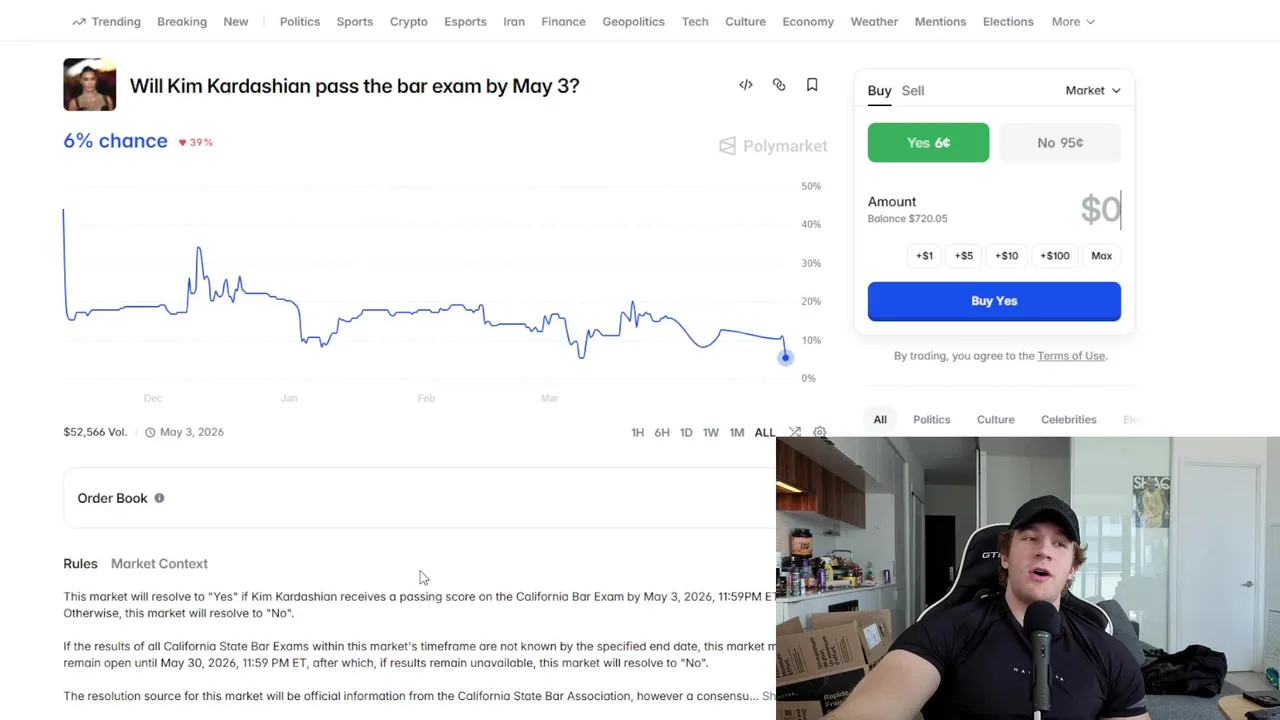Switch to the Sell side
Screen dimensions: 1280x720
(x=913, y=90)
